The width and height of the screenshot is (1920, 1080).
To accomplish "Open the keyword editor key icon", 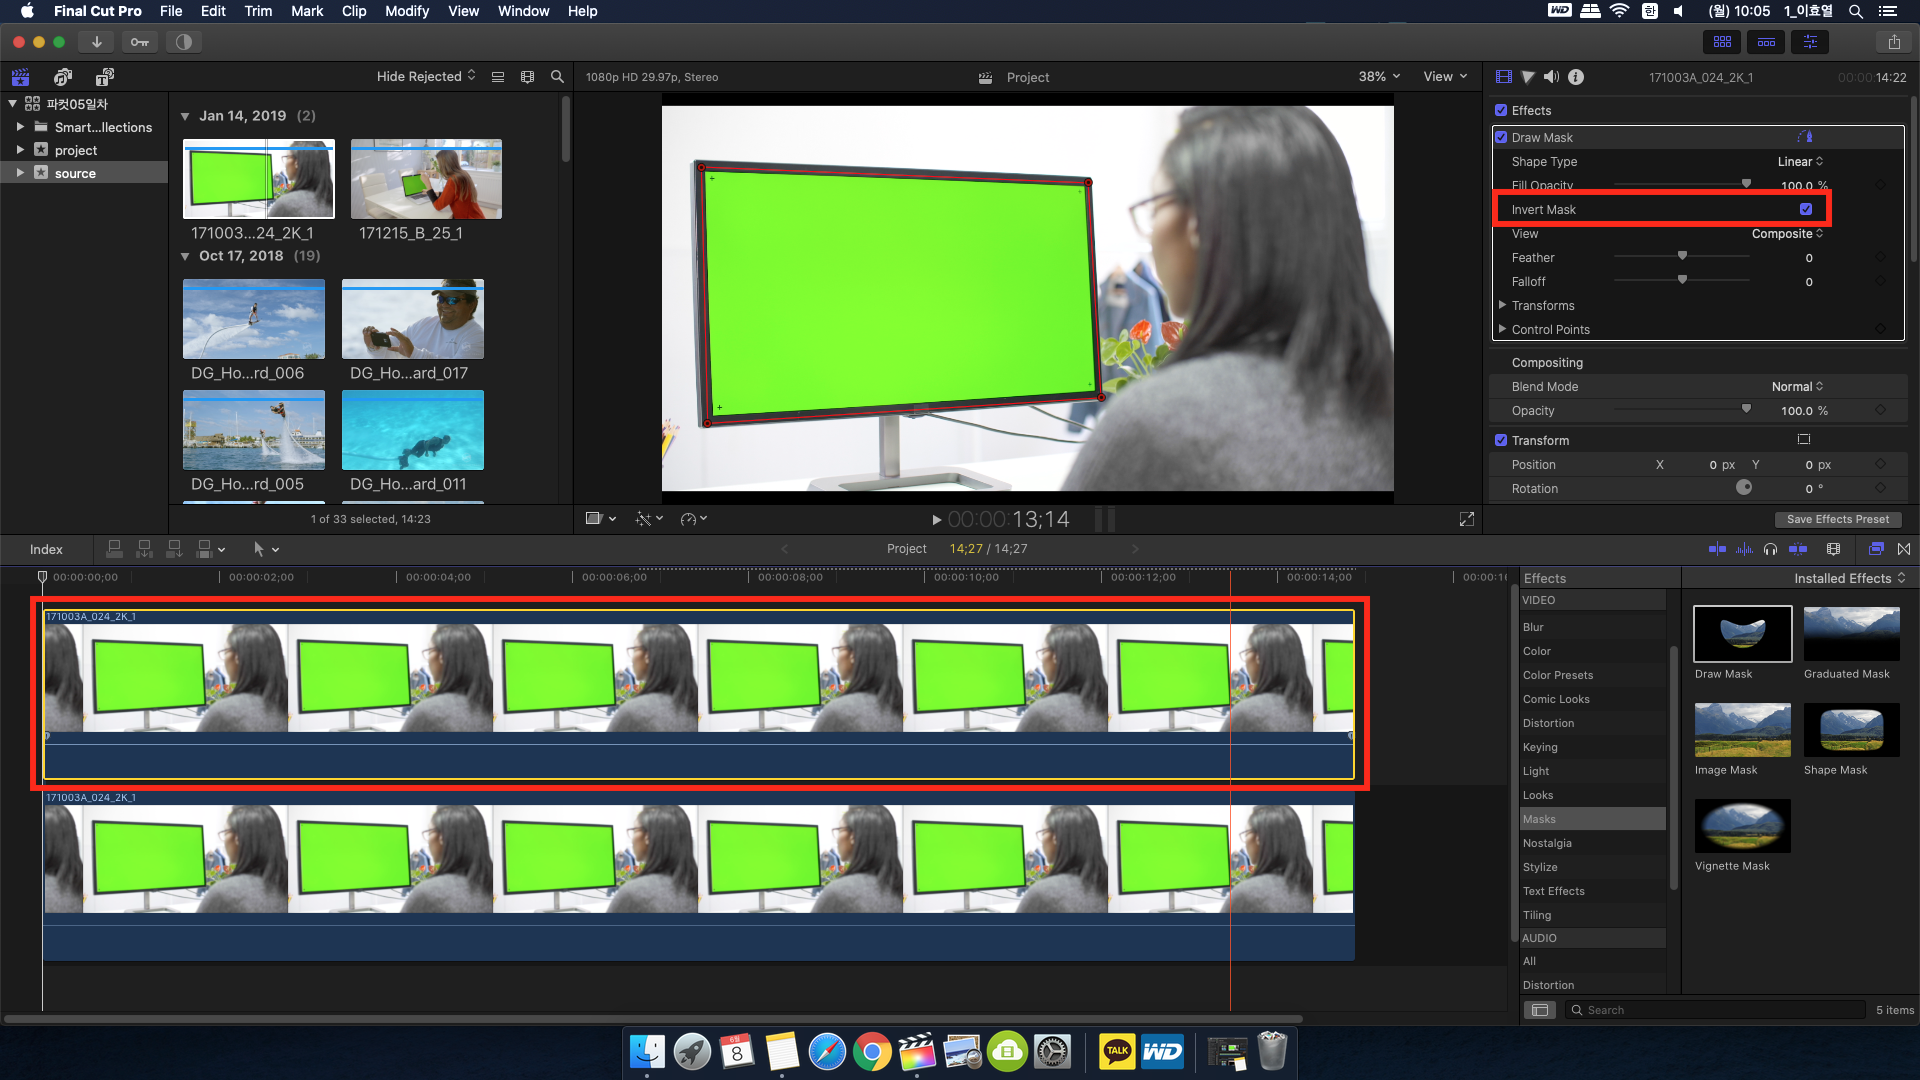I will 139,42.
